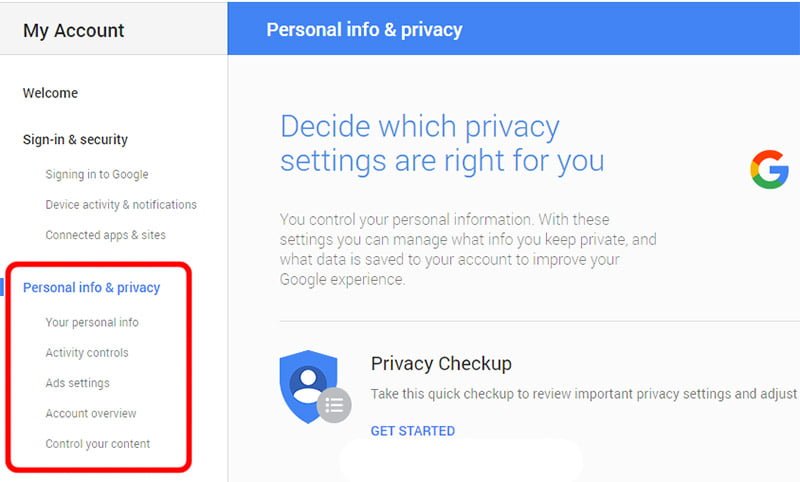The image size is (800, 482).
Task: Open Sign-in & security section
Action: click(75, 140)
